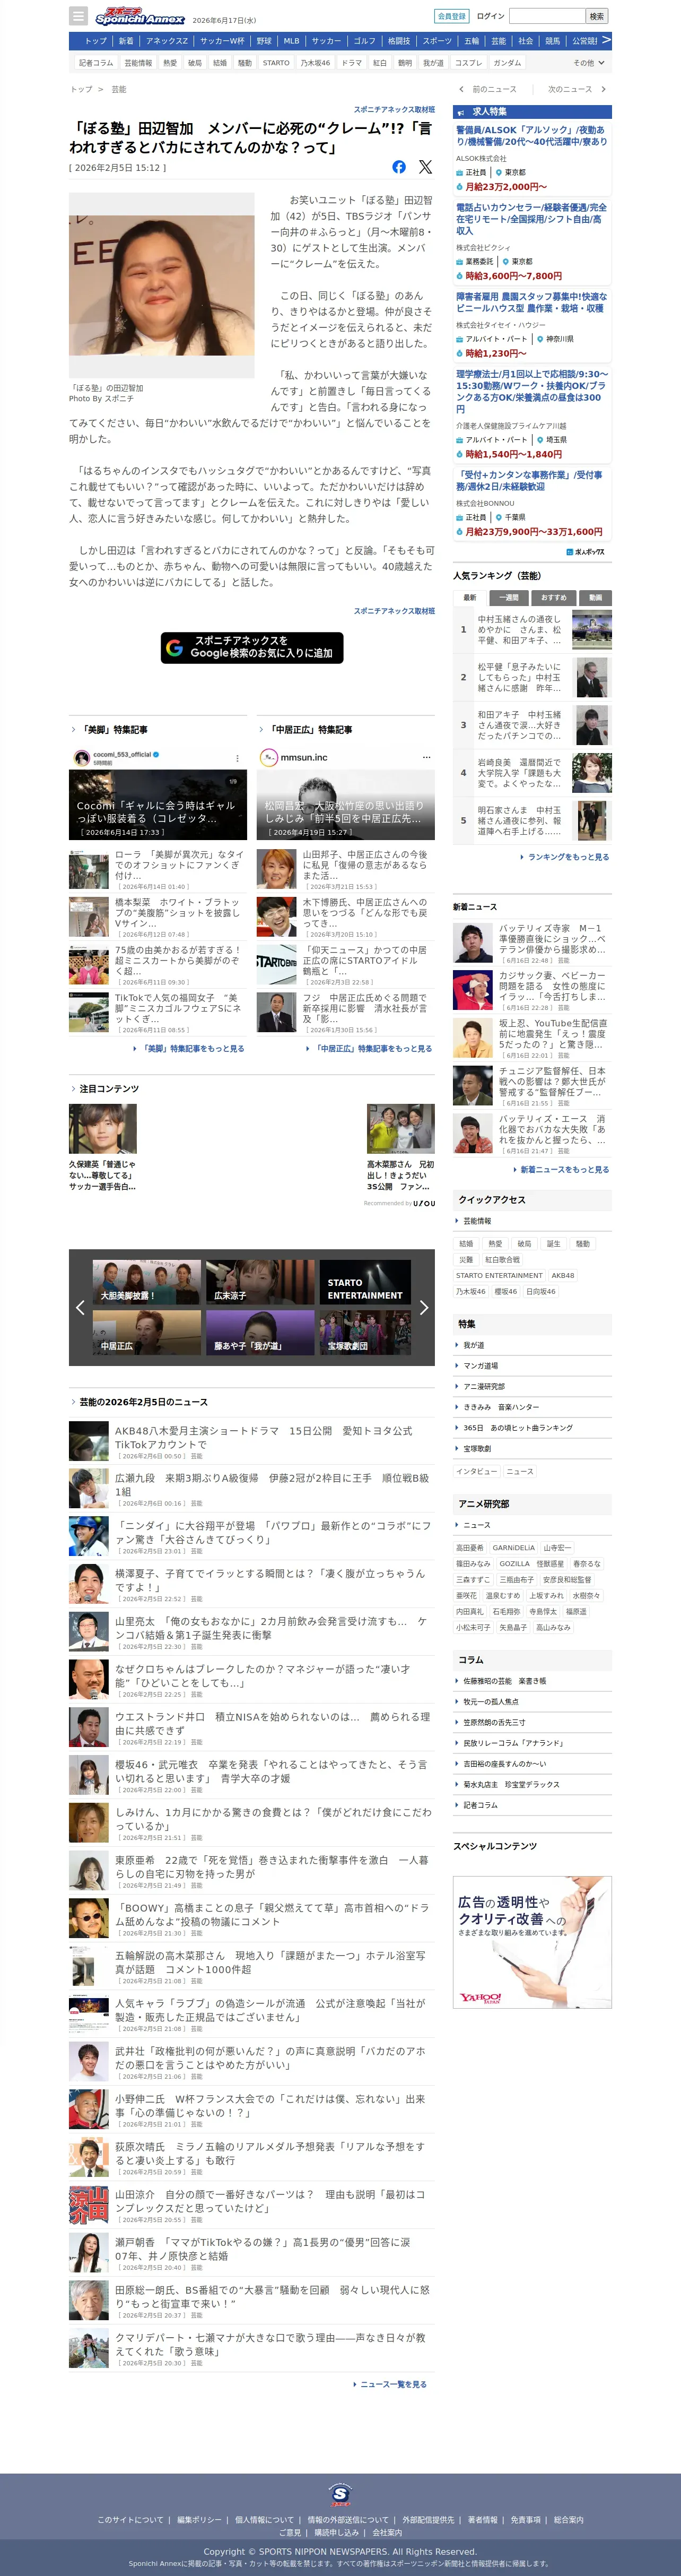This screenshot has width=681, height=2576.
Task: Expand the その他 sub-navigation dropdown
Action: click(x=589, y=62)
